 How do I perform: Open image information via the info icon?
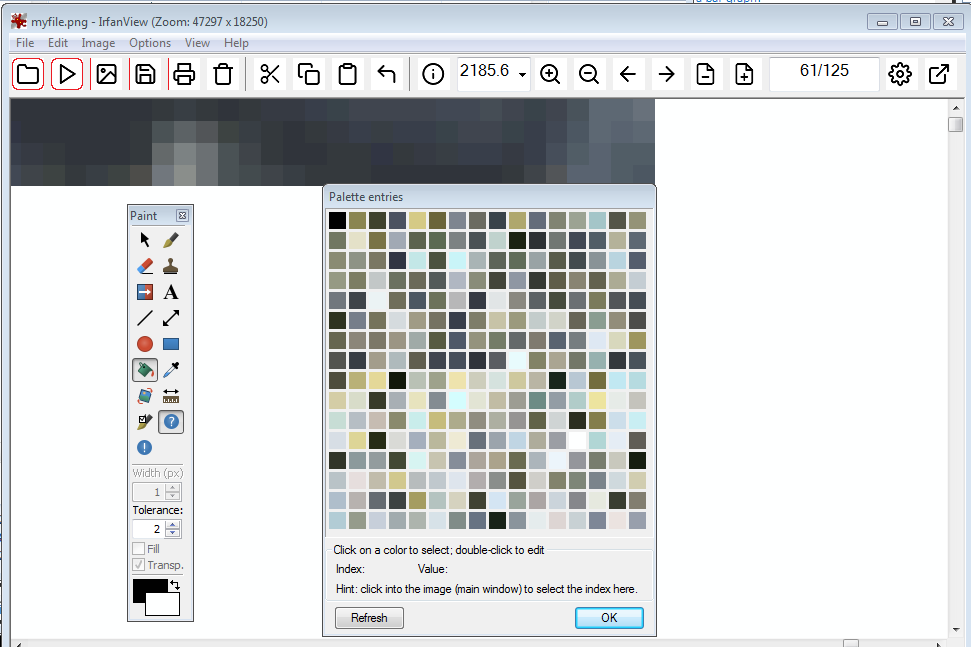click(433, 74)
